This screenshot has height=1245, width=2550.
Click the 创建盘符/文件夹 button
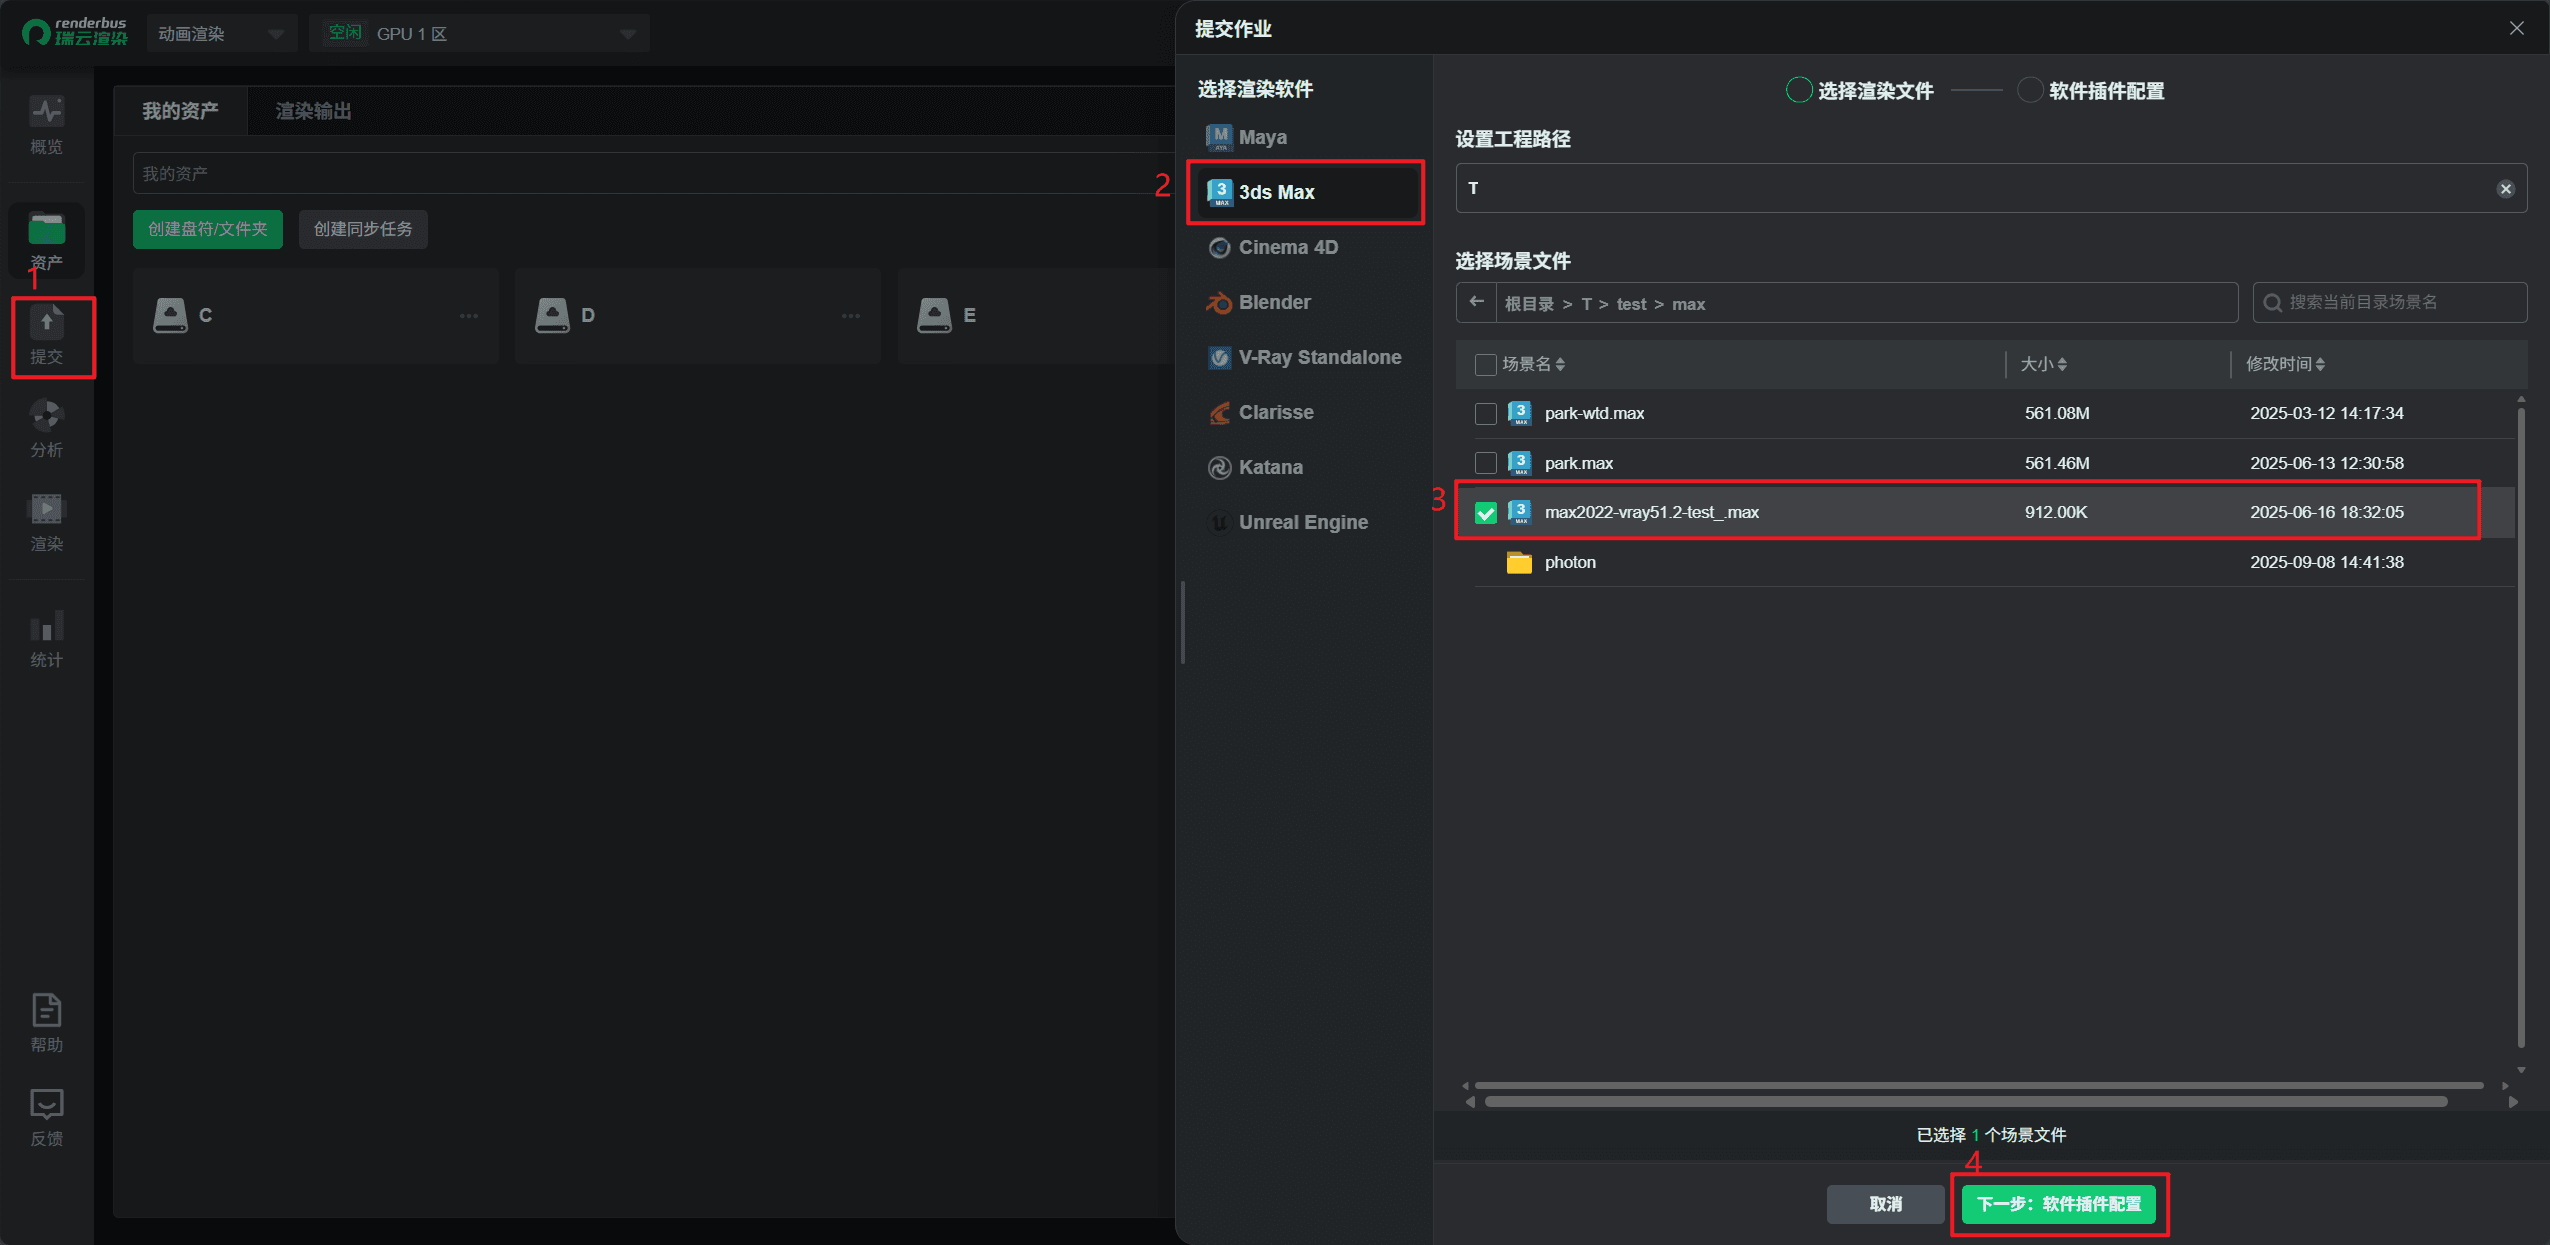[x=208, y=229]
